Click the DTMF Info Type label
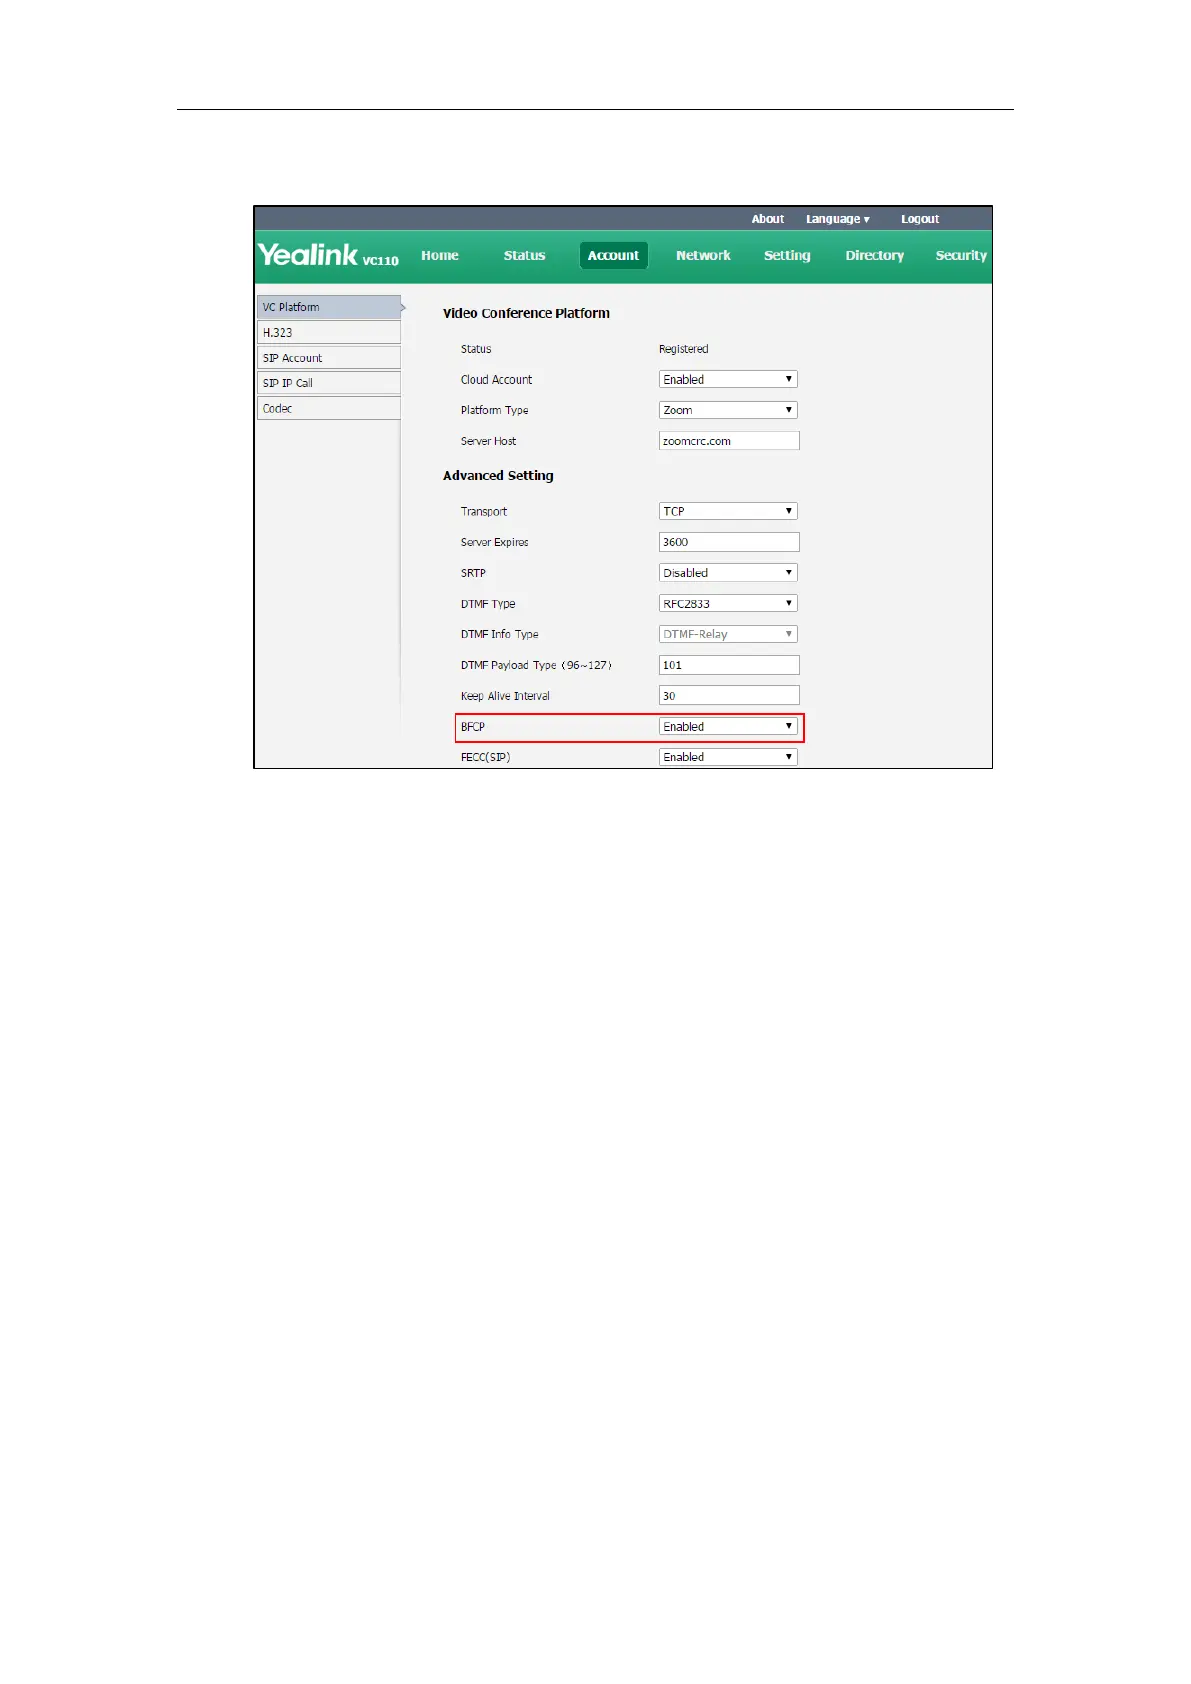The image size is (1191, 1684). 499,634
